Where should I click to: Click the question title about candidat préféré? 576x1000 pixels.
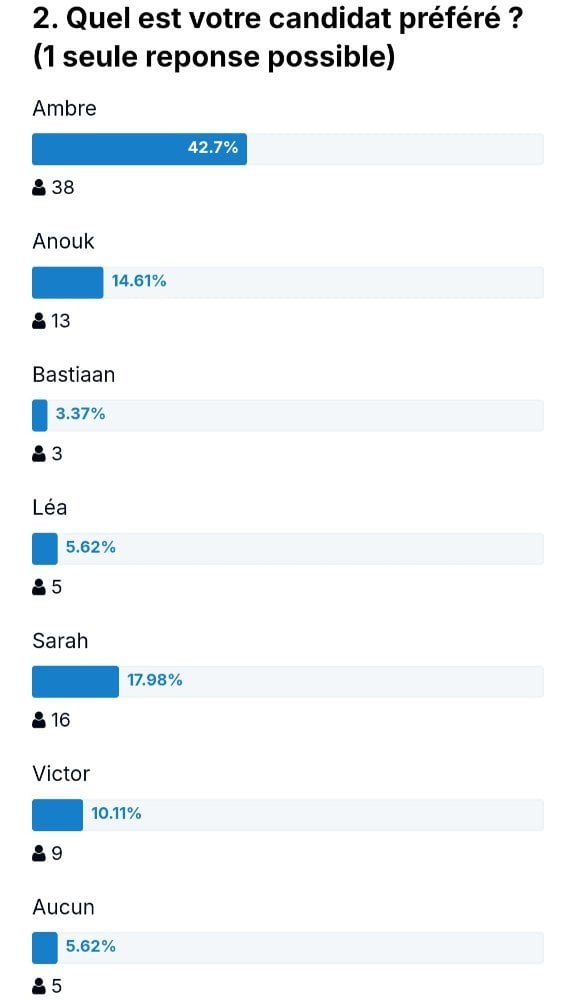pos(278,38)
